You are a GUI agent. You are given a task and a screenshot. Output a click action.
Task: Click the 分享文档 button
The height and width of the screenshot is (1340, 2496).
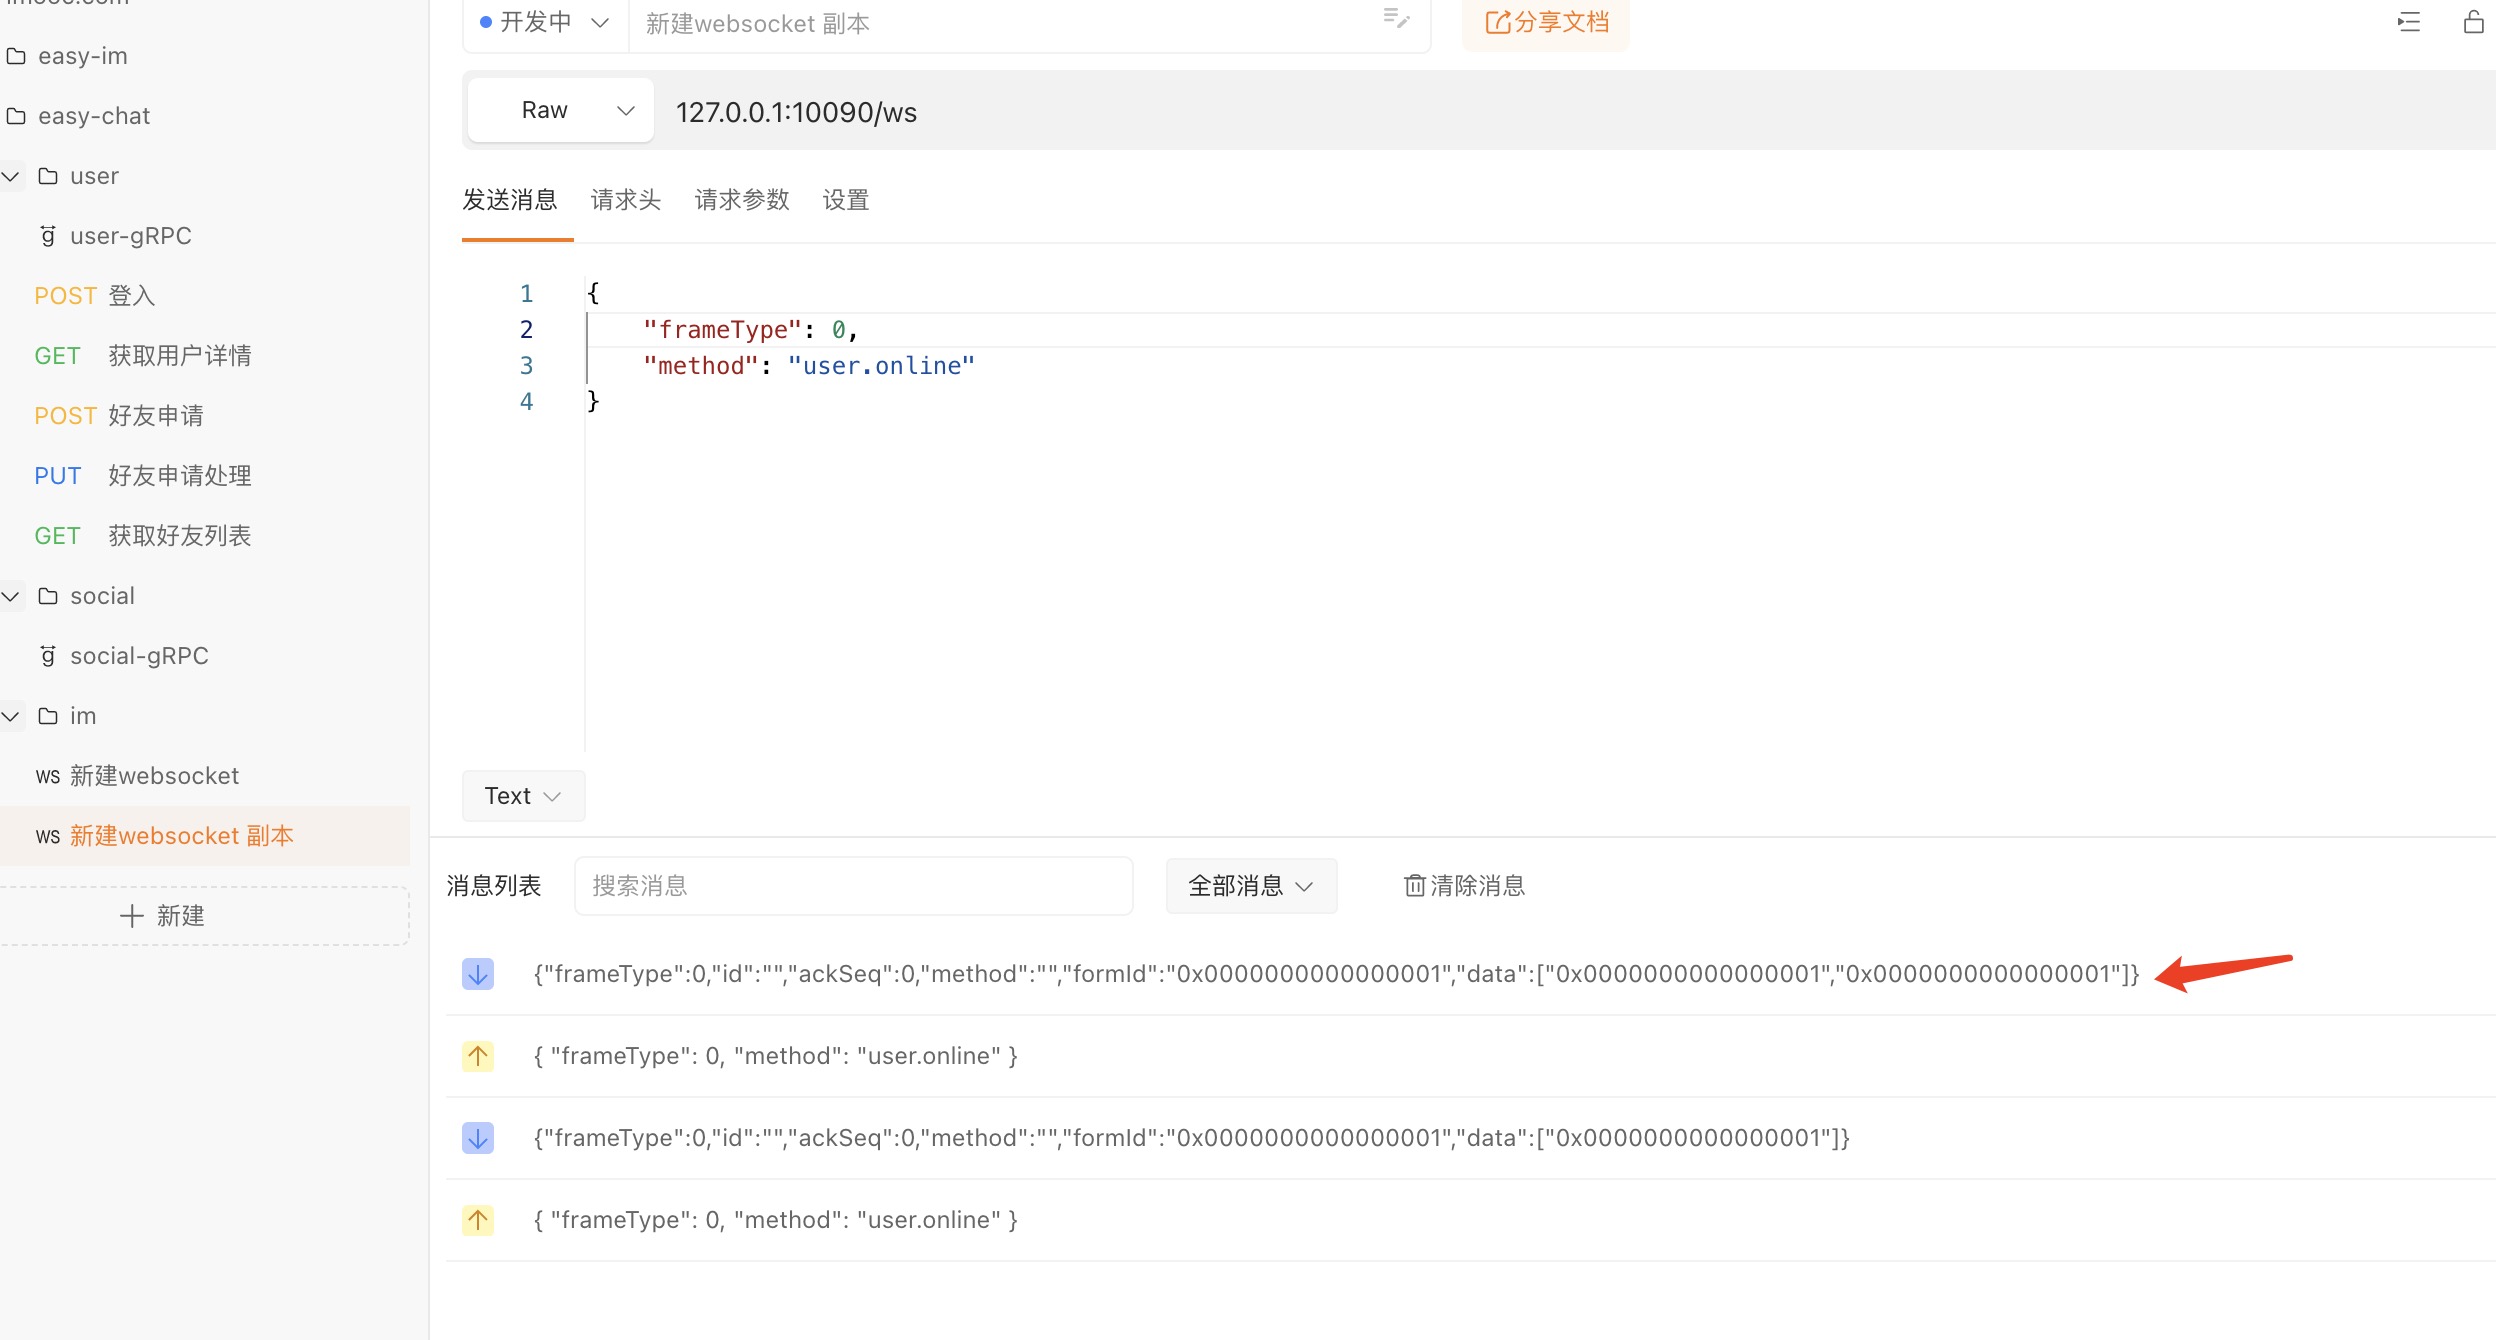point(1546,22)
